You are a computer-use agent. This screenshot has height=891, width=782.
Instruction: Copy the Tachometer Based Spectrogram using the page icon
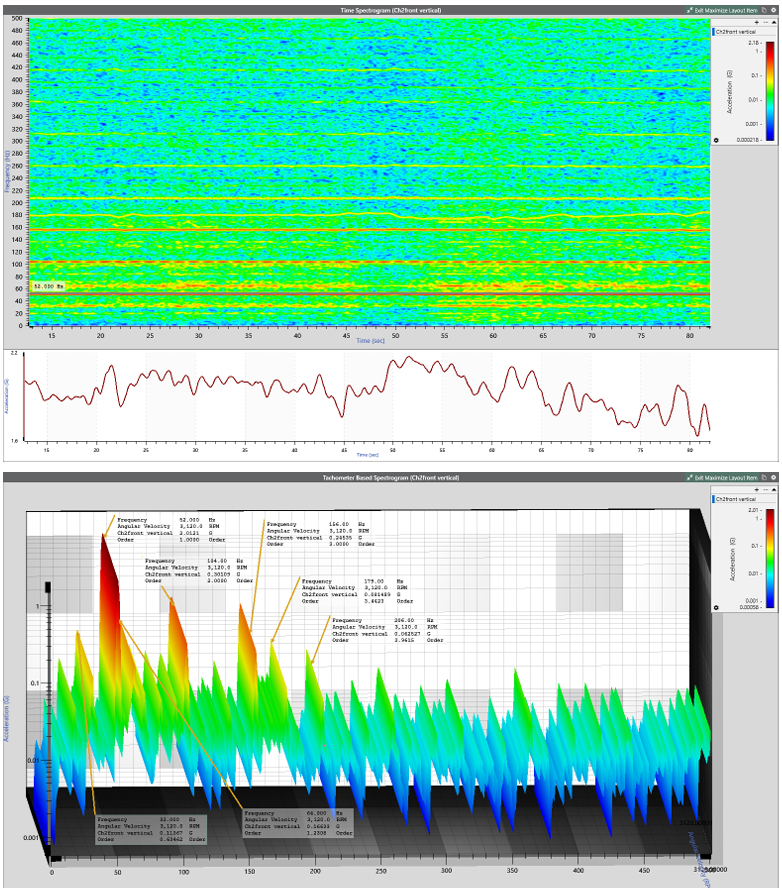pos(764,478)
